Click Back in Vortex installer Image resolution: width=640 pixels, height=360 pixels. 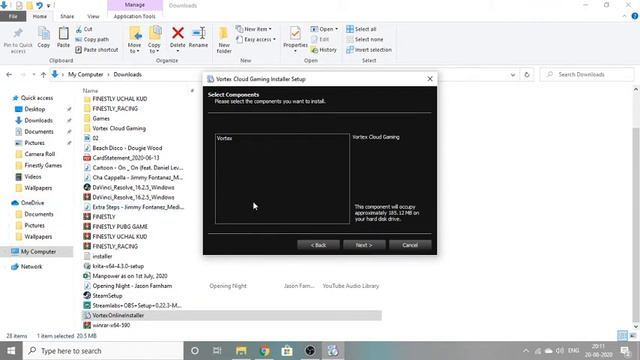[x=318, y=245]
